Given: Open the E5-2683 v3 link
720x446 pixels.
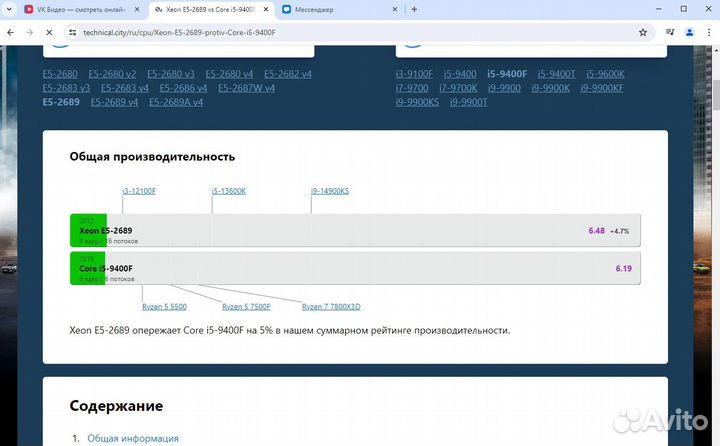Looking at the screenshot, I should click(66, 88).
